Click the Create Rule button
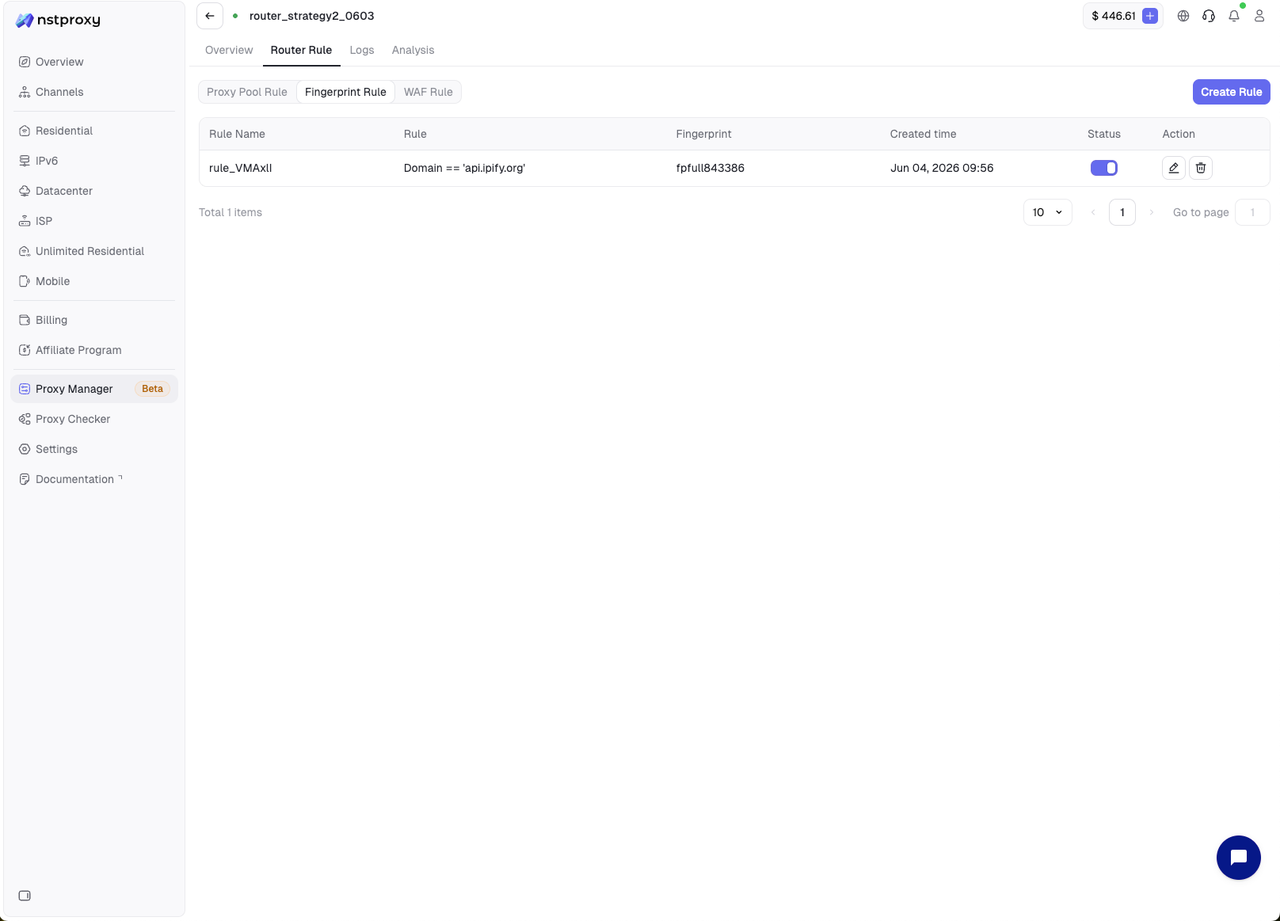1280x921 pixels. [x=1231, y=92]
